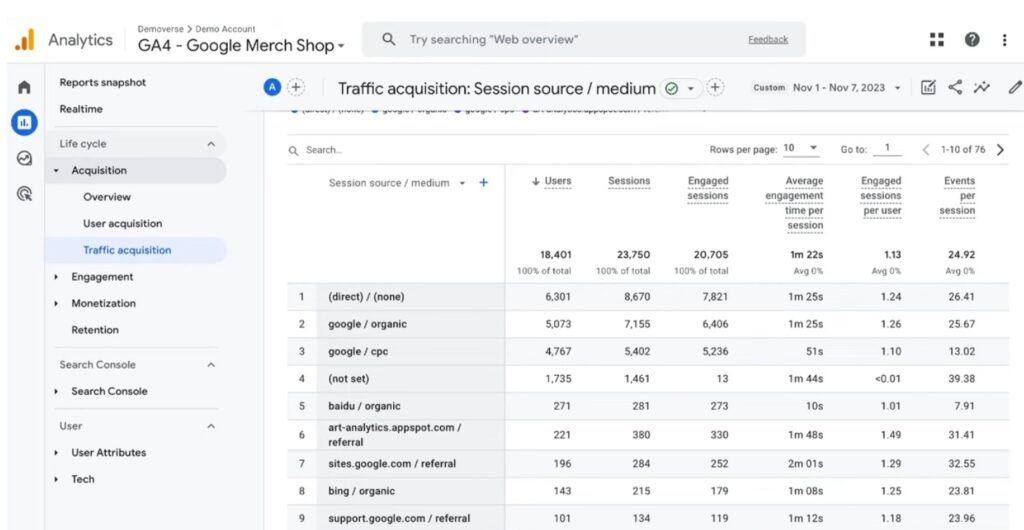Add a secondary dimension with plus icon
The width and height of the screenshot is (1024, 530).
[484, 183]
